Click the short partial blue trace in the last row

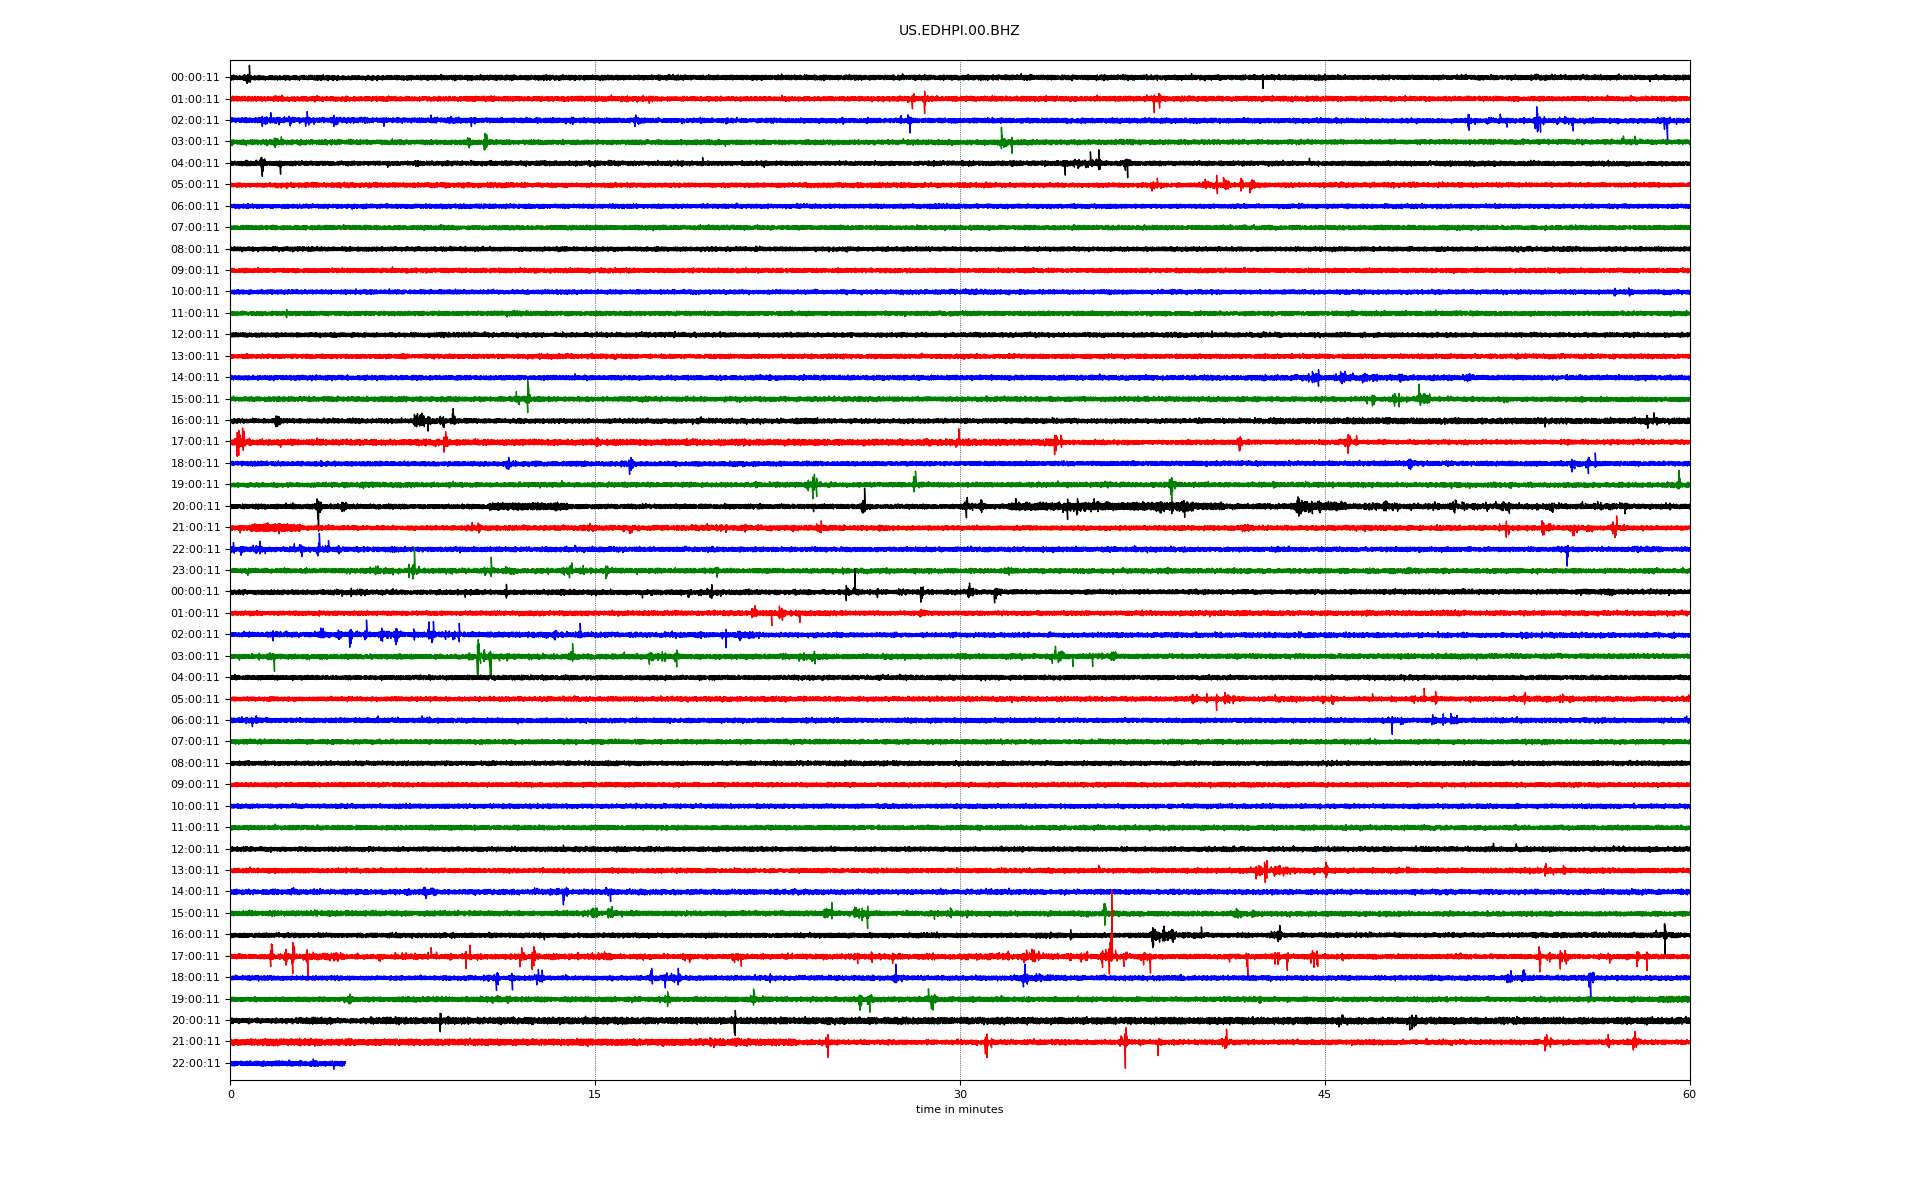[x=288, y=1064]
